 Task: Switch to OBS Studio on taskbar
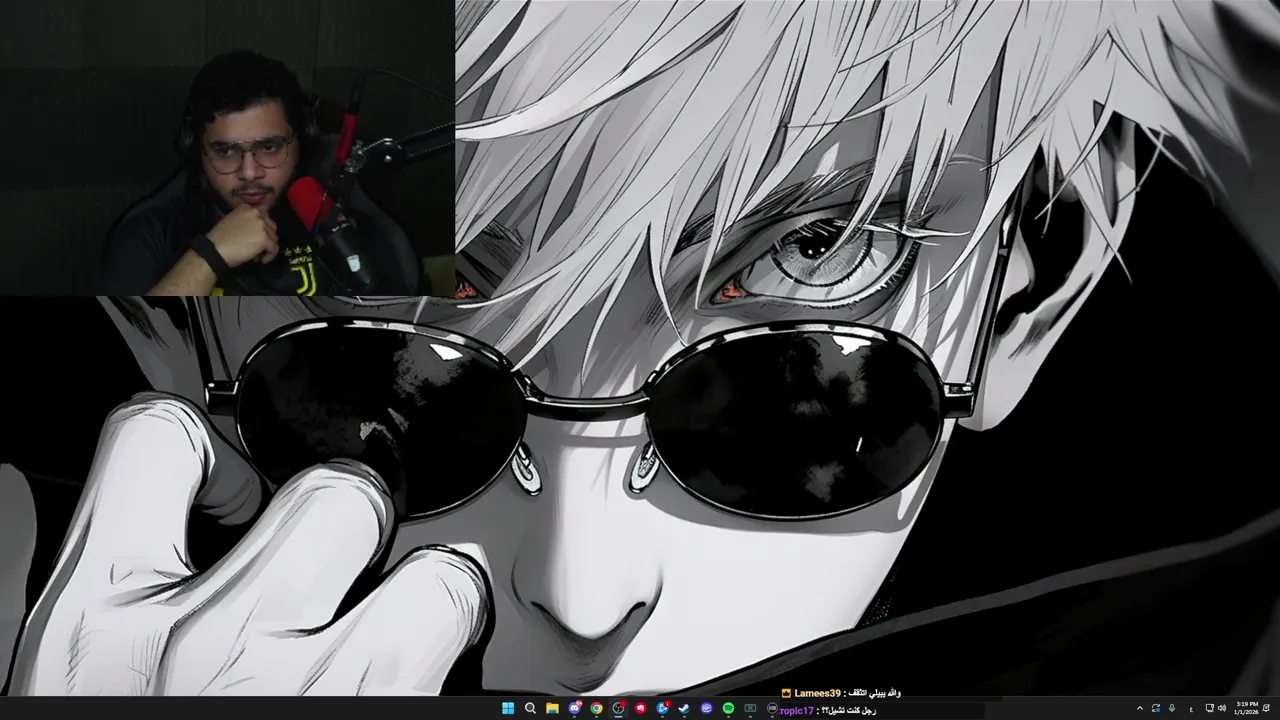click(618, 708)
